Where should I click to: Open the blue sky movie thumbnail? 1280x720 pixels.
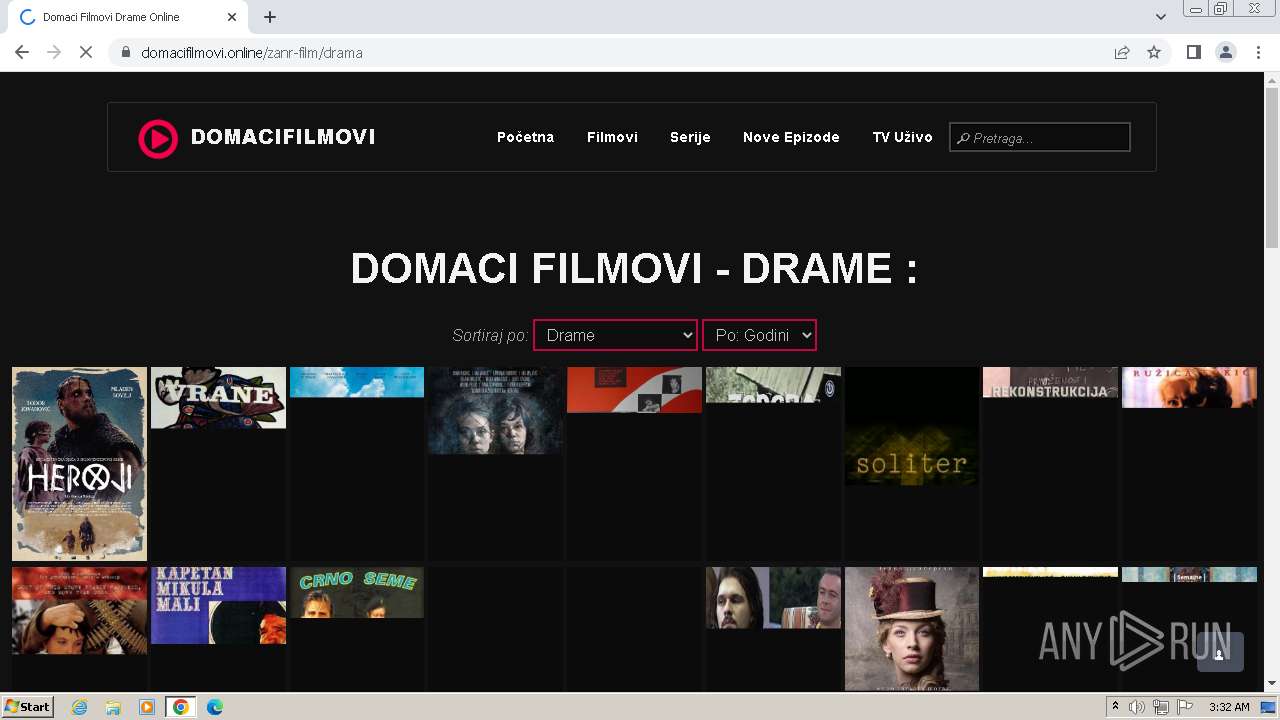point(357,382)
